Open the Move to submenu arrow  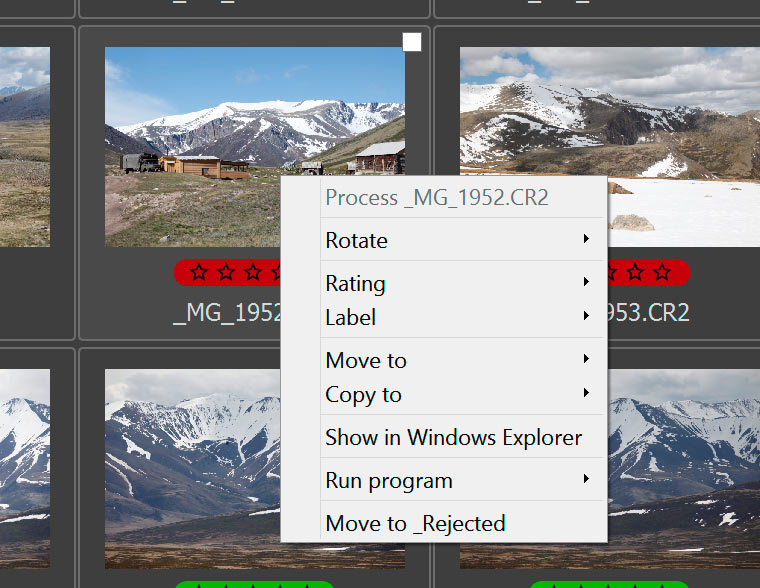[586, 360]
